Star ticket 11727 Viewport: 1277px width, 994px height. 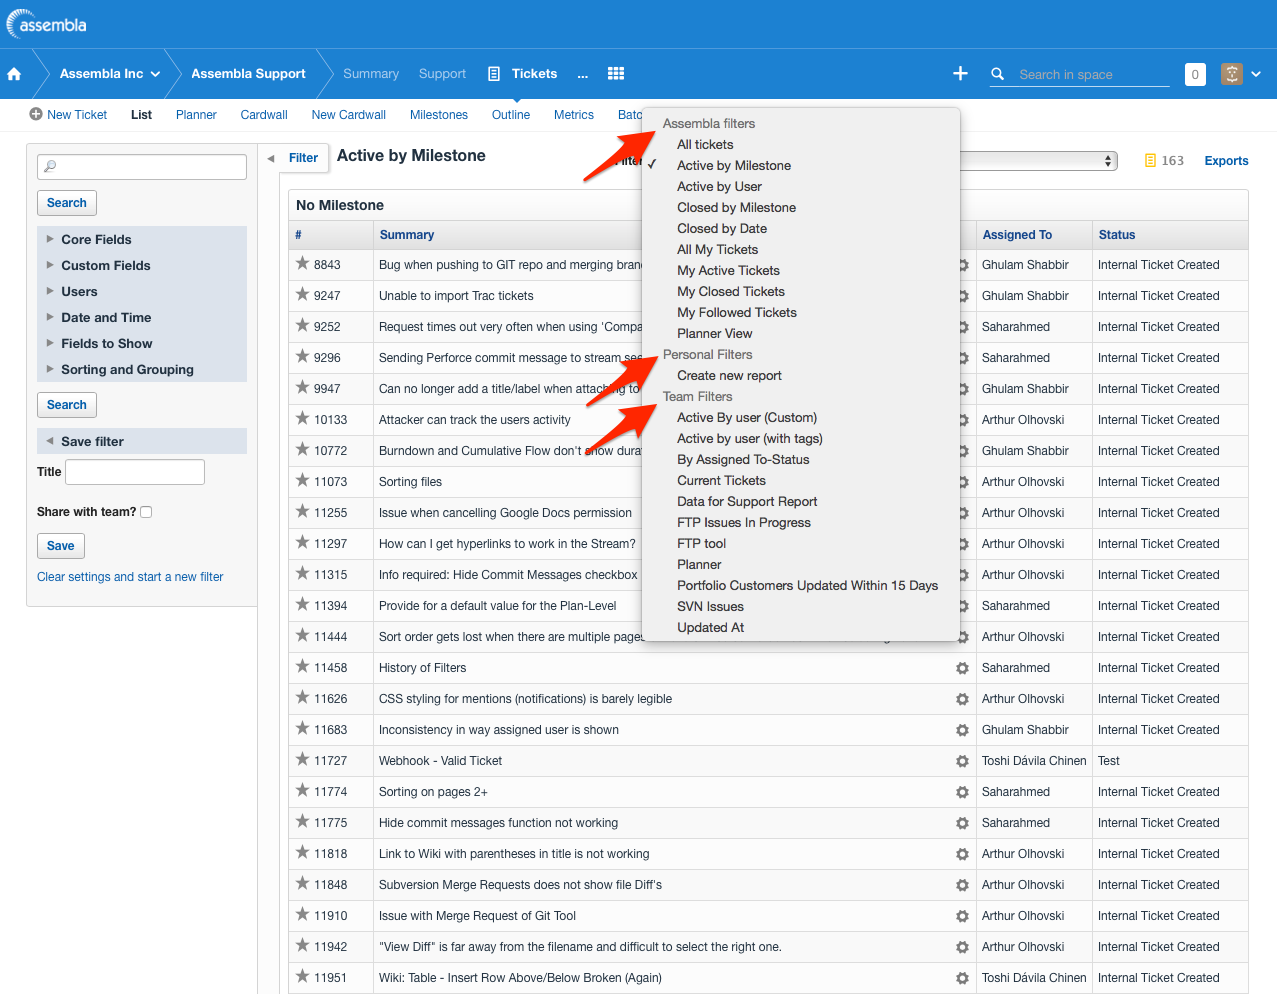(x=302, y=760)
